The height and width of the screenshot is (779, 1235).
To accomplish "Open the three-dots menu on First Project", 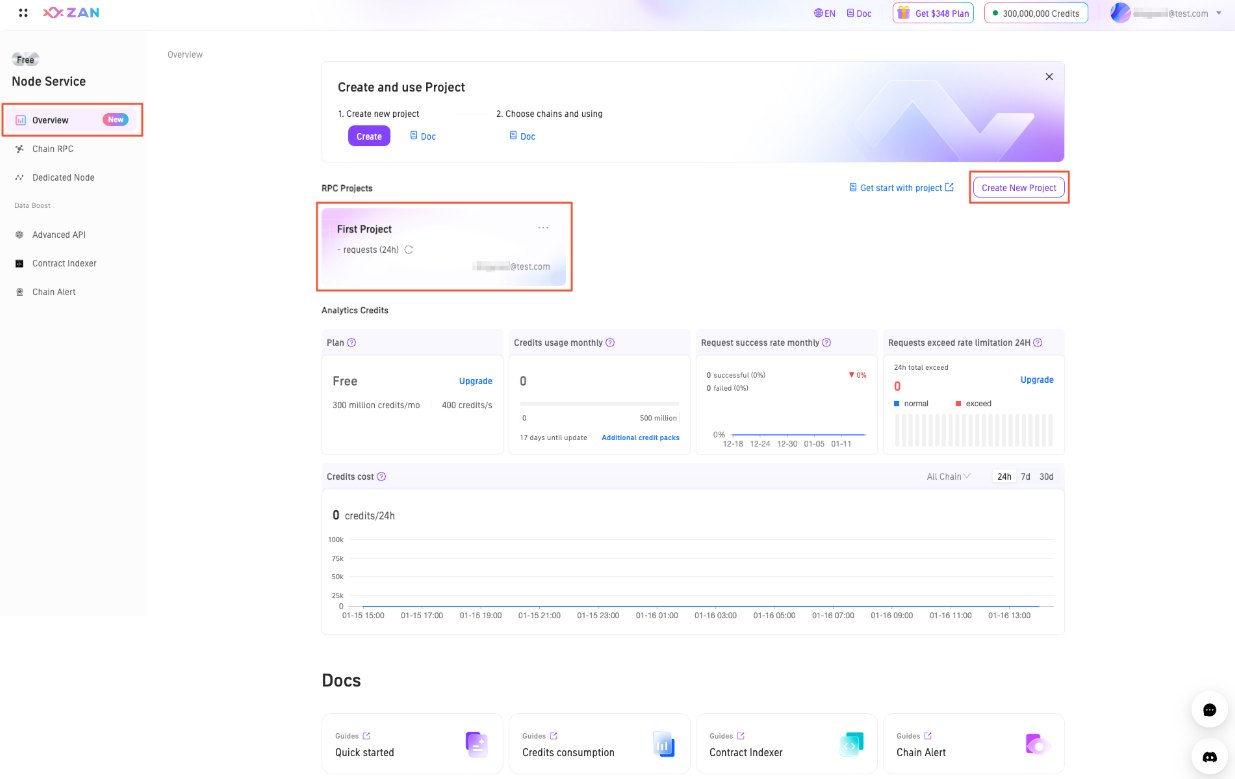I will coord(543,228).
